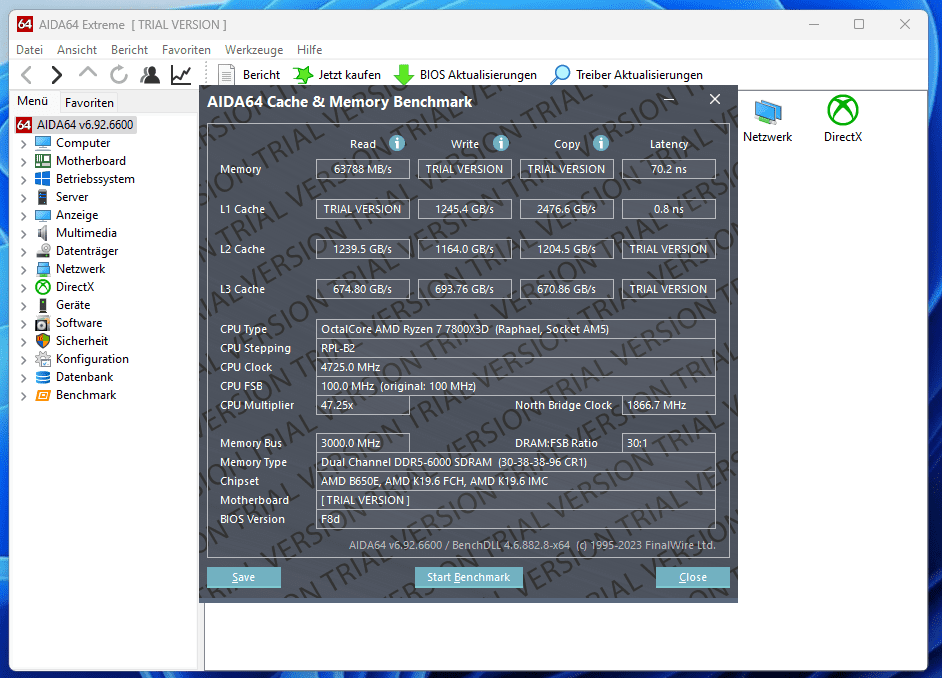942x678 pixels.
Task: Click the Sicherheit shield icon in the tree
Action: pos(43,341)
